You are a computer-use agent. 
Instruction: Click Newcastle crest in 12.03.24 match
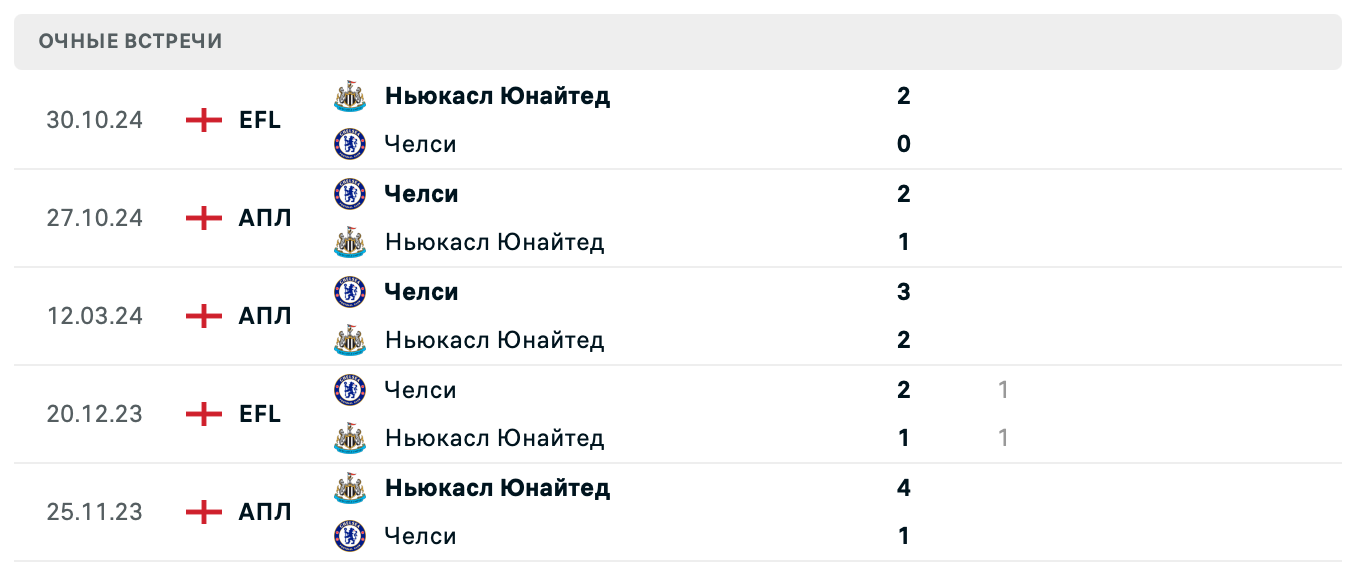(349, 340)
